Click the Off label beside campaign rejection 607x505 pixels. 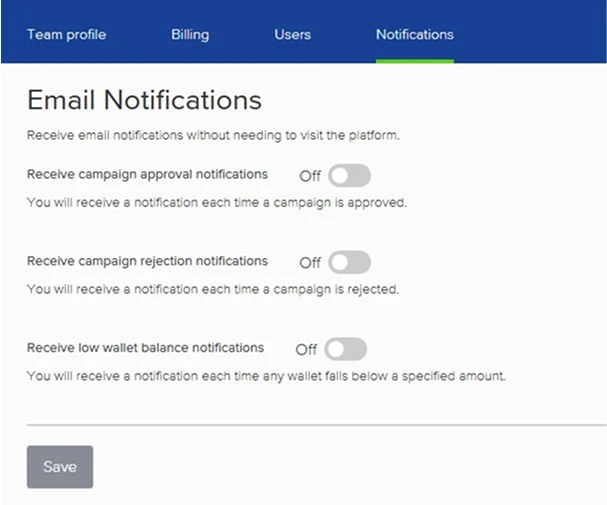(310, 263)
